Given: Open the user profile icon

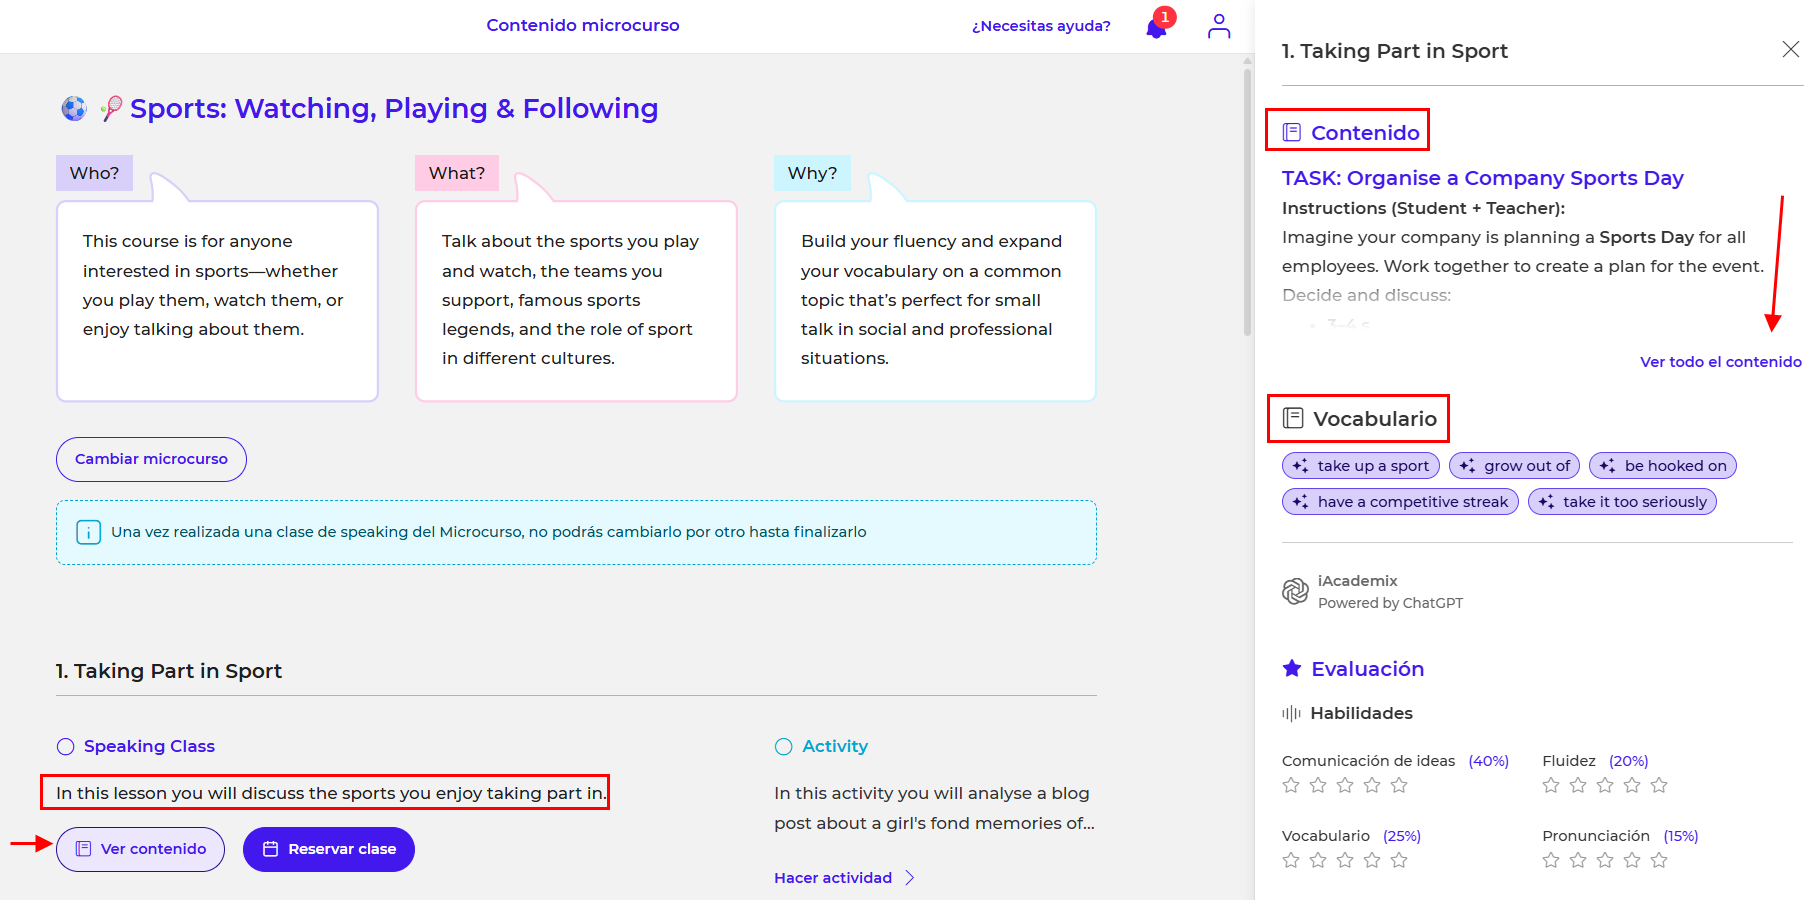Looking at the screenshot, I should [1218, 26].
